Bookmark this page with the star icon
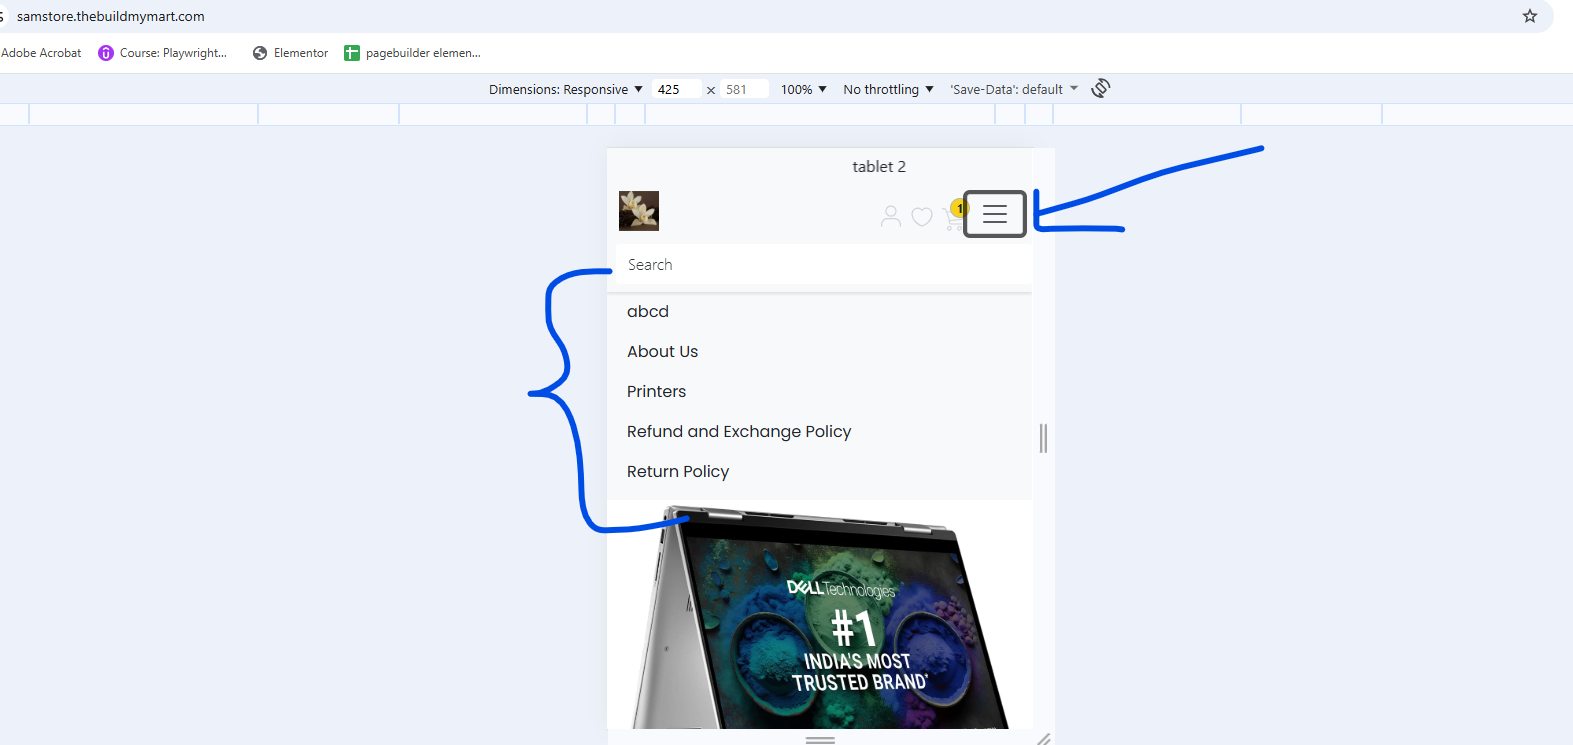Image resolution: width=1573 pixels, height=745 pixels. [x=1529, y=16]
